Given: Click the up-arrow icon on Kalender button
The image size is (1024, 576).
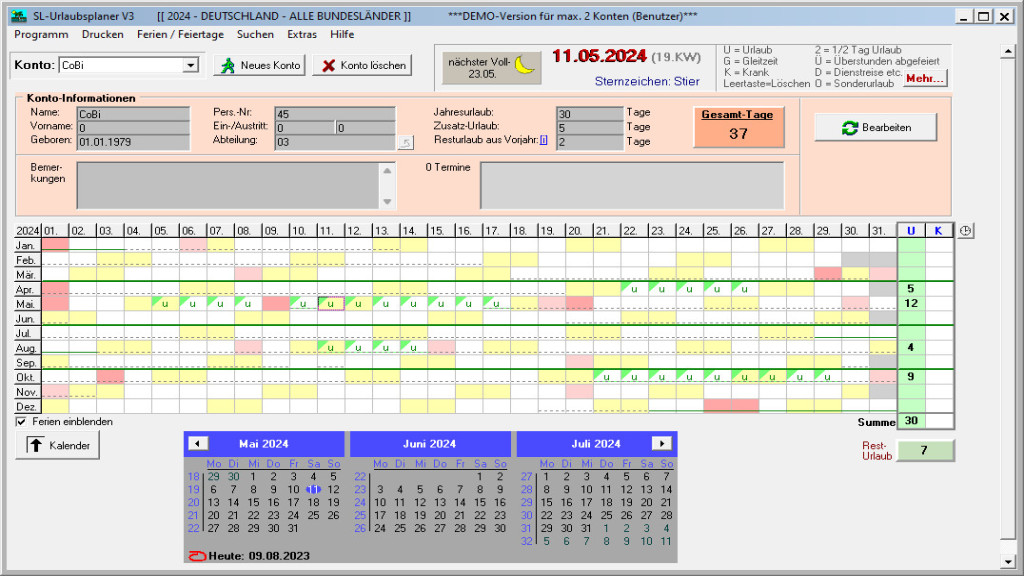Looking at the screenshot, I should point(34,445).
